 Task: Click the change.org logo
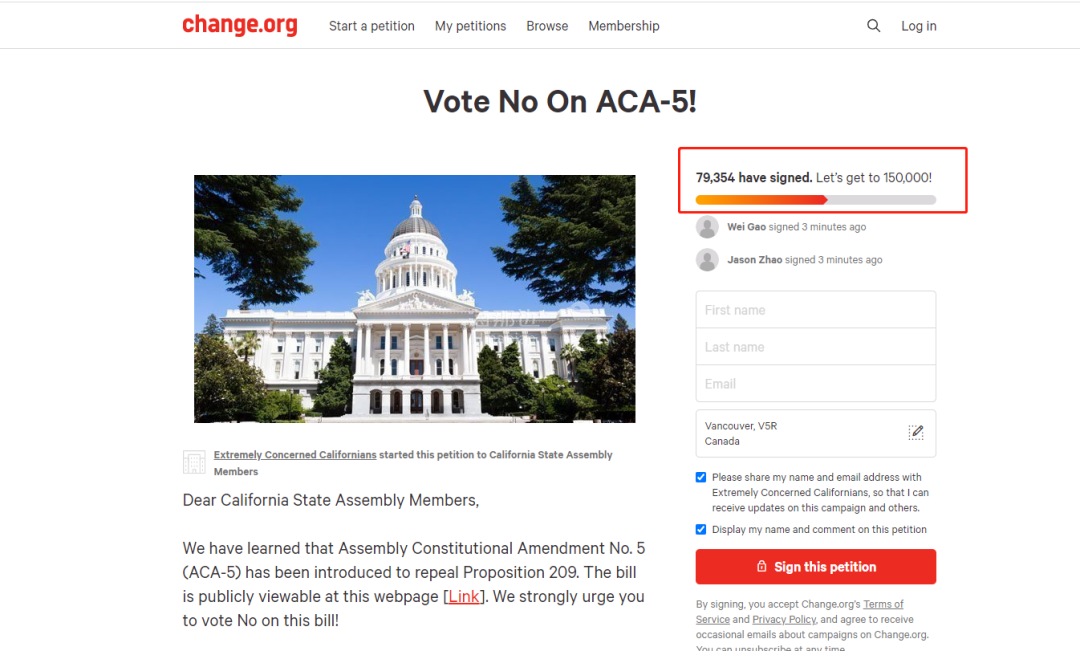(239, 25)
